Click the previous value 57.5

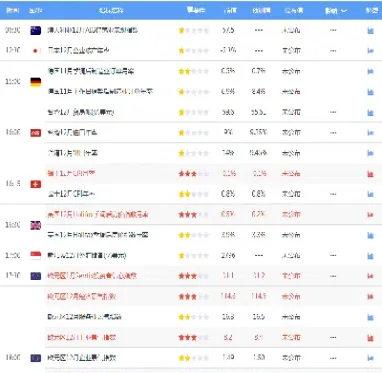pos(228,30)
